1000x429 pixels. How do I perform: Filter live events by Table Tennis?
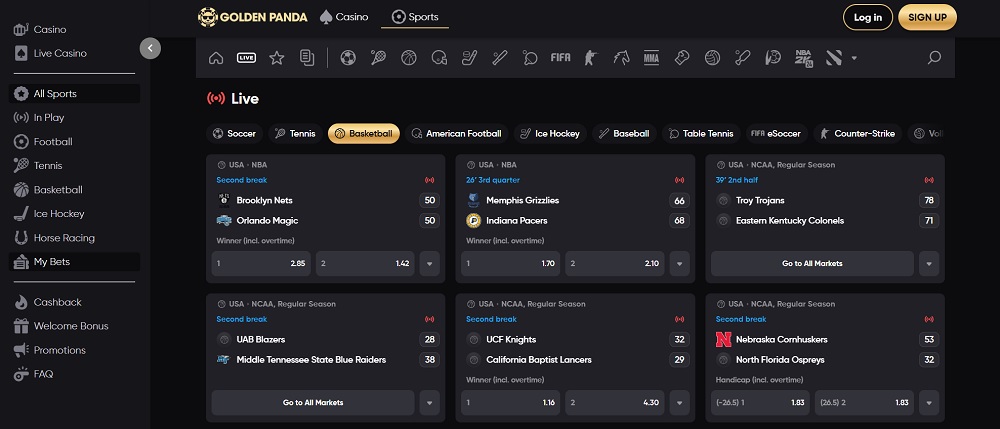pyautogui.click(x=701, y=133)
